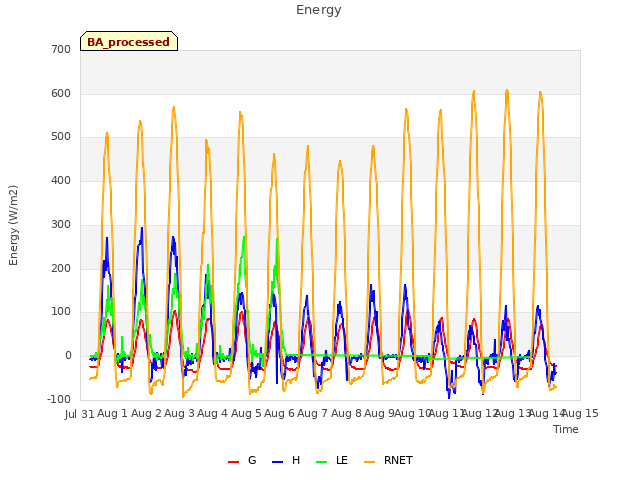This screenshot has height=480, width=640.
Task: Click the 'Aug 15' x-axis tick label
Action: pyautogui.click(x=580, y=413)
